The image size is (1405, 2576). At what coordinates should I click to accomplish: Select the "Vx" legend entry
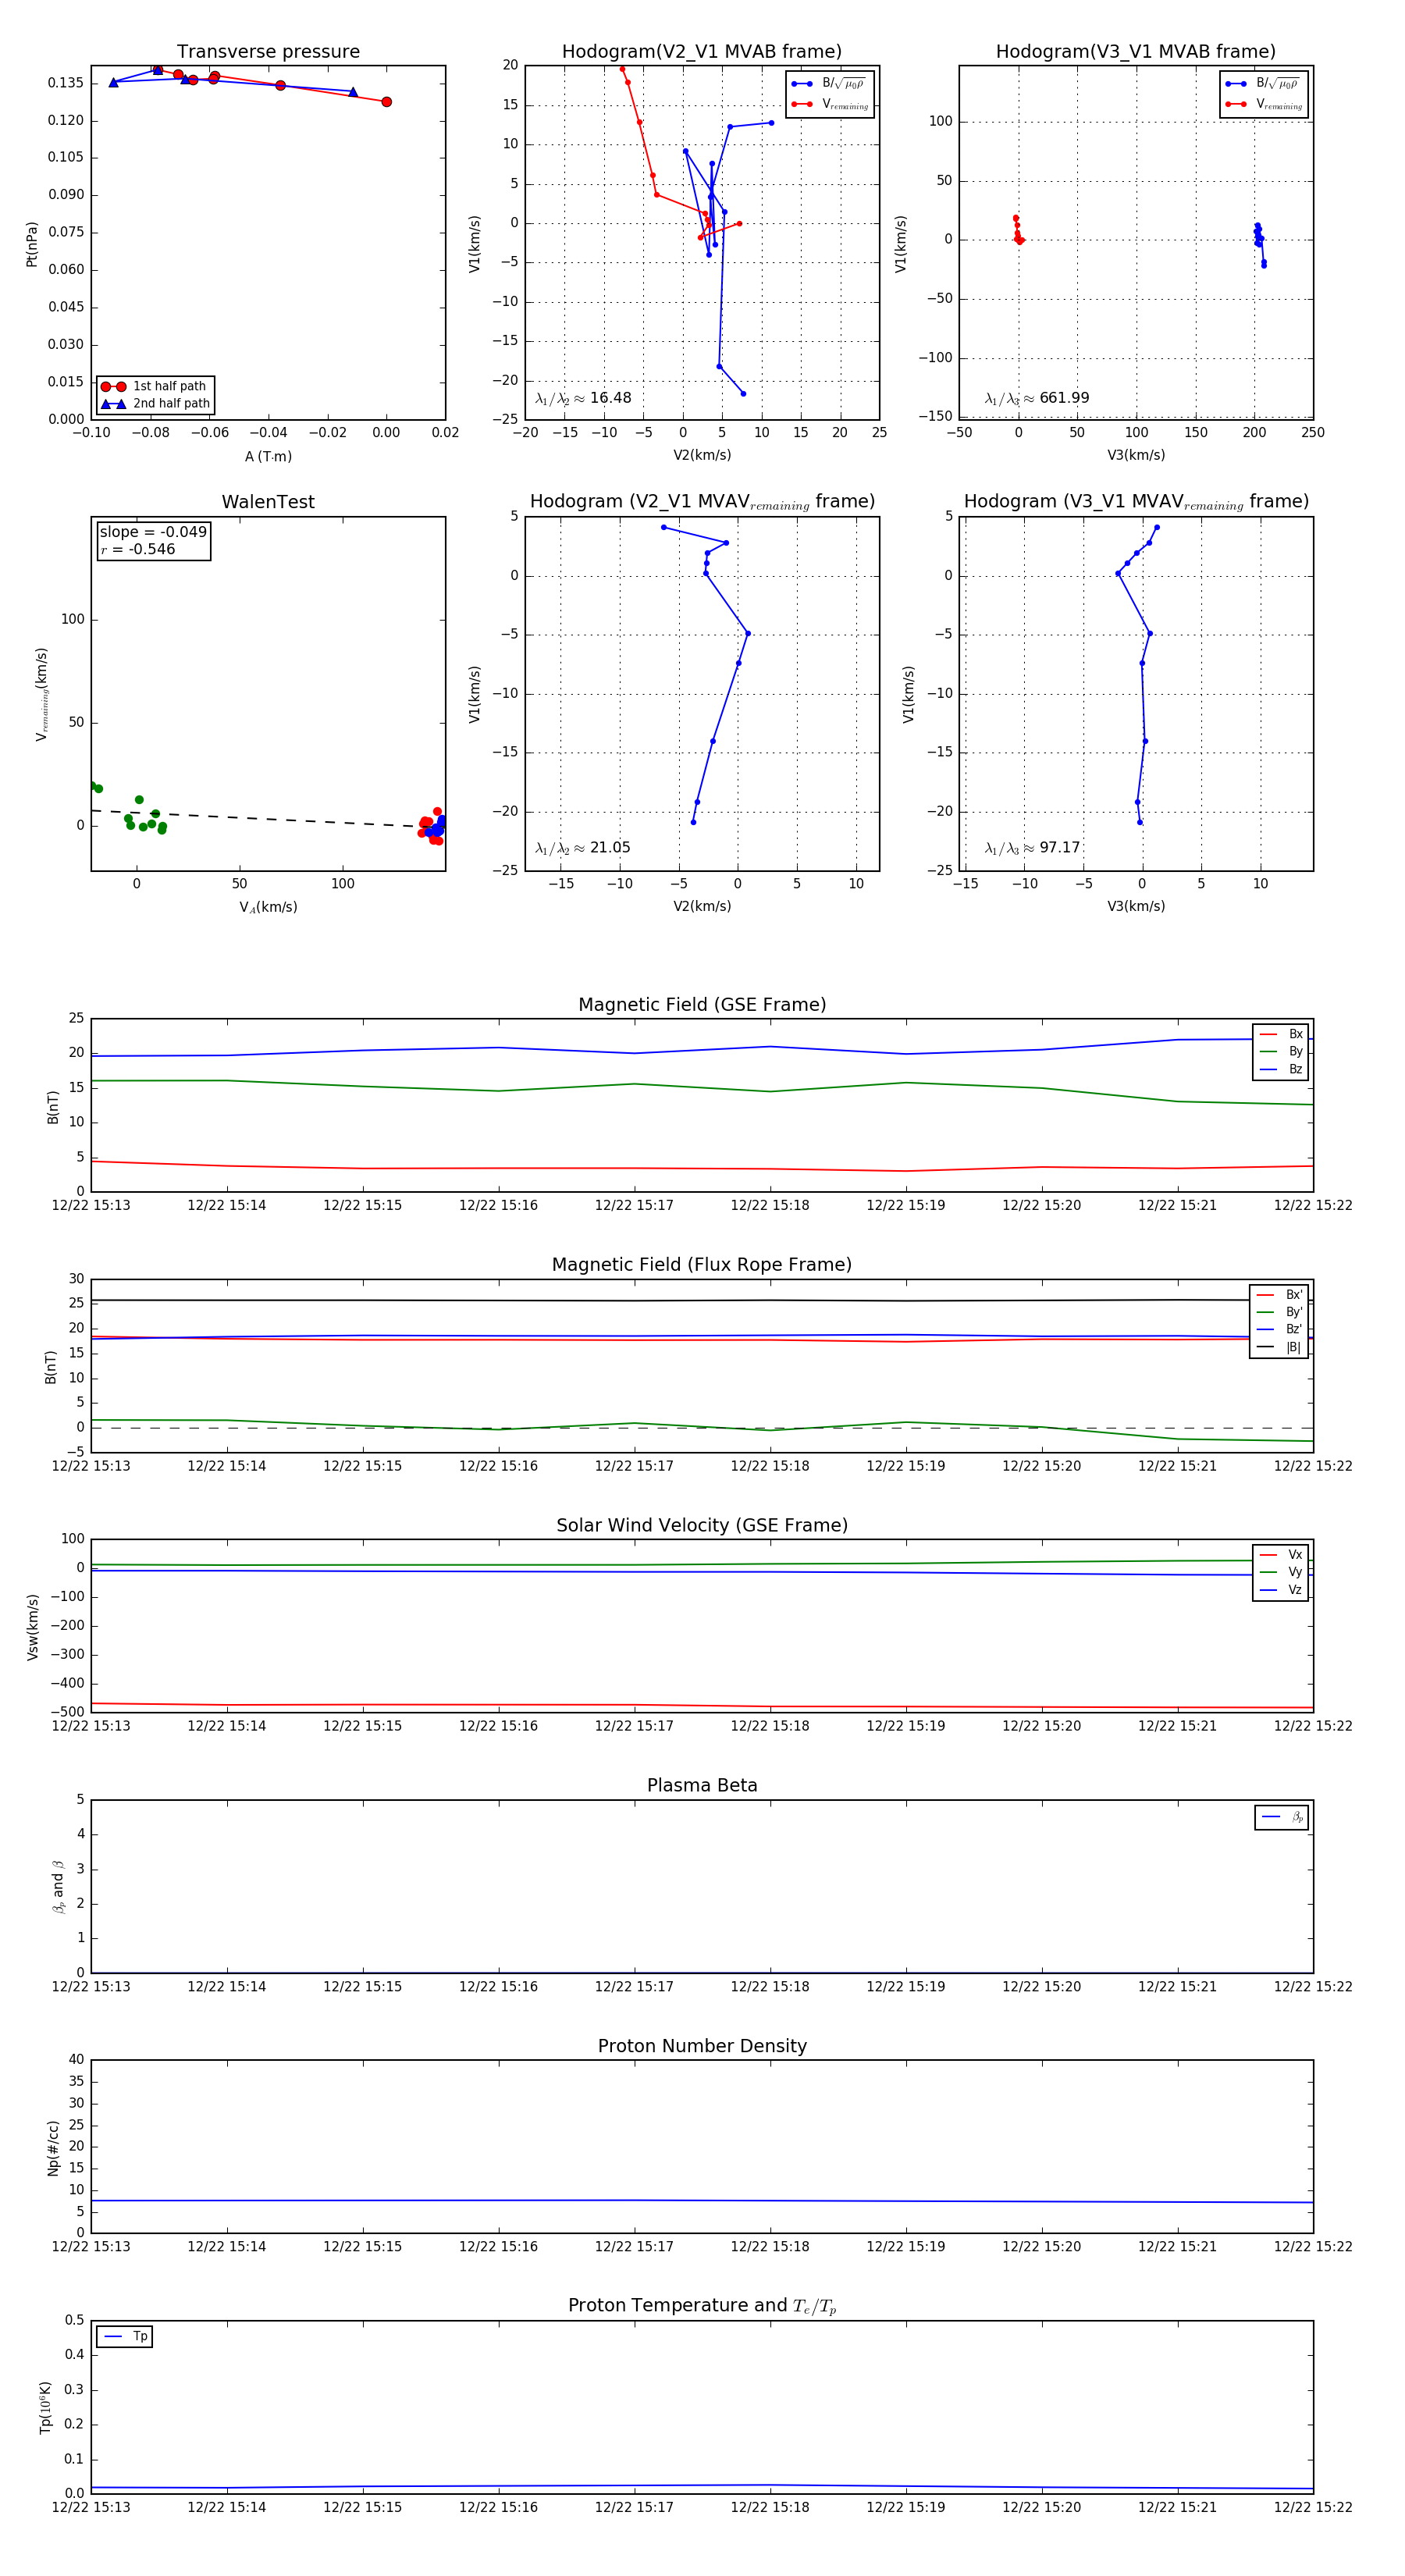(x=1281, y=1555)
